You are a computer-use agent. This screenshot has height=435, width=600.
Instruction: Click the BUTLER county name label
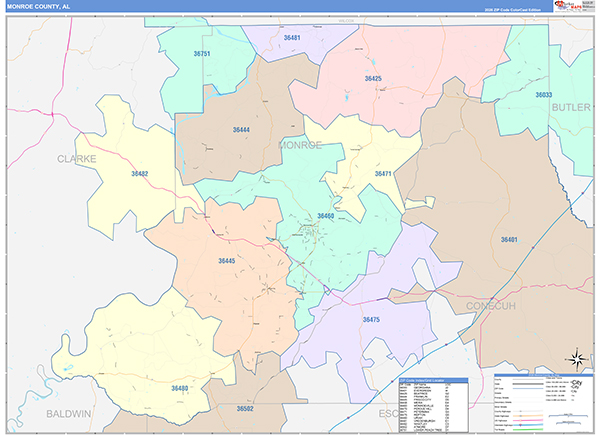[571, 108]
